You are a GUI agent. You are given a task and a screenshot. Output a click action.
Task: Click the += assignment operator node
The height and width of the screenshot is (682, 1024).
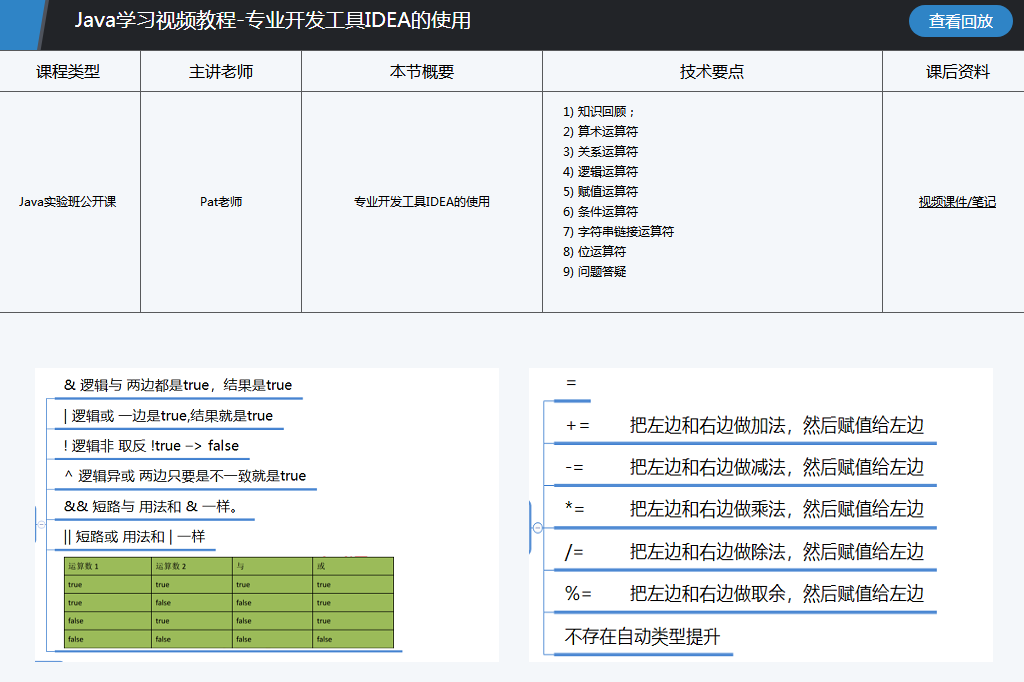(744, 426)
